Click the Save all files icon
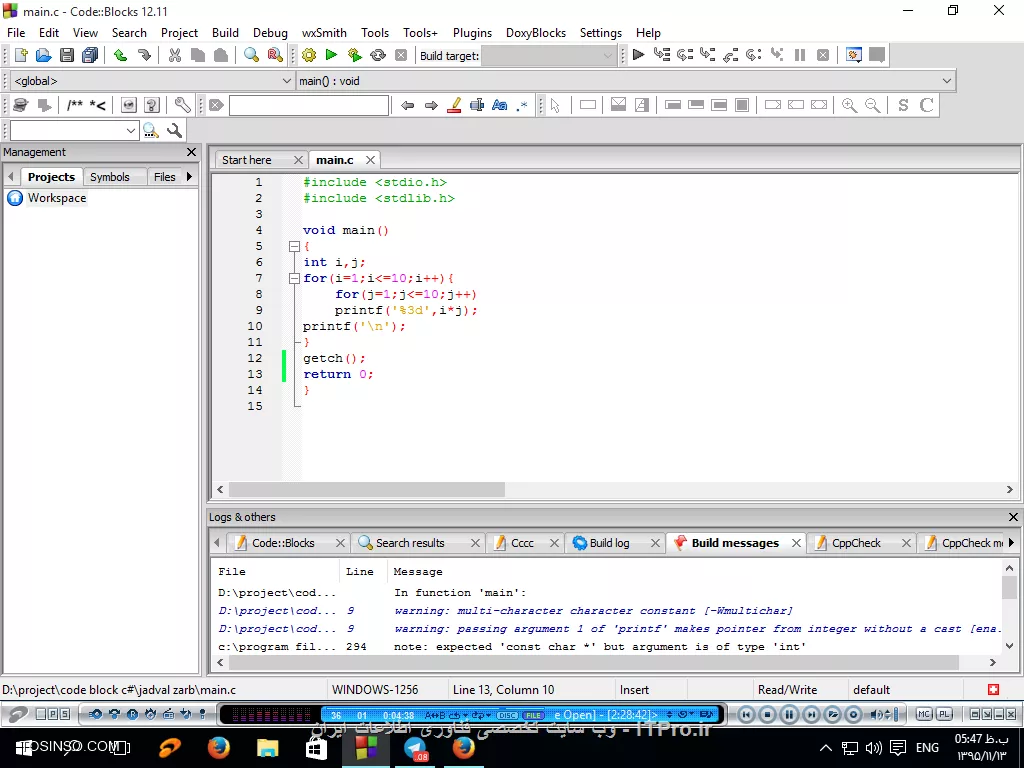This screenshot has width=1024, height=768. pos(90,56)
